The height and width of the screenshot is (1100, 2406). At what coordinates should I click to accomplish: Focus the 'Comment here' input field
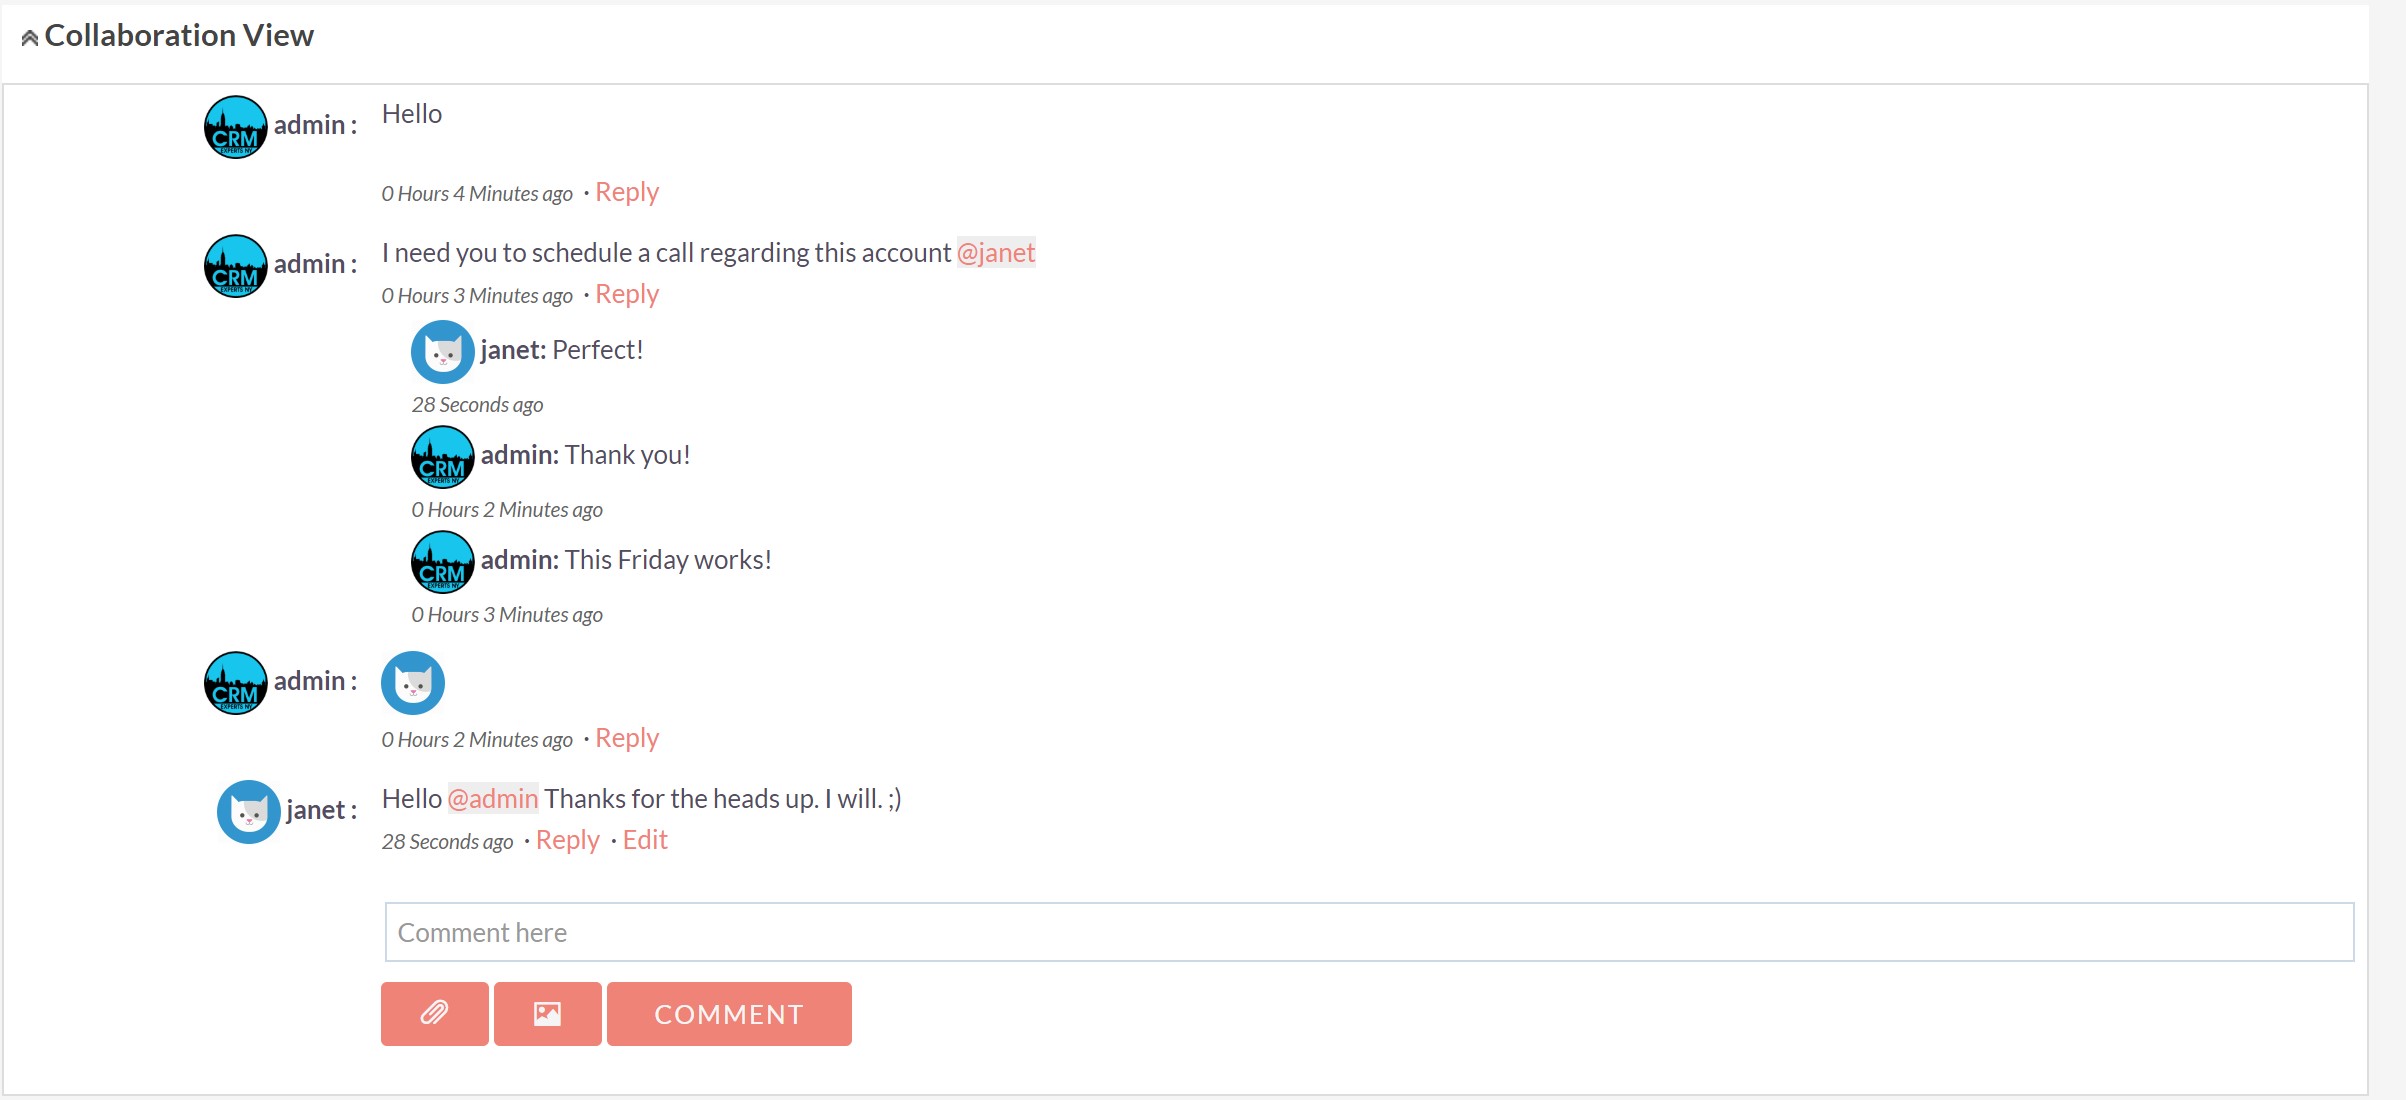(1369, 932)
